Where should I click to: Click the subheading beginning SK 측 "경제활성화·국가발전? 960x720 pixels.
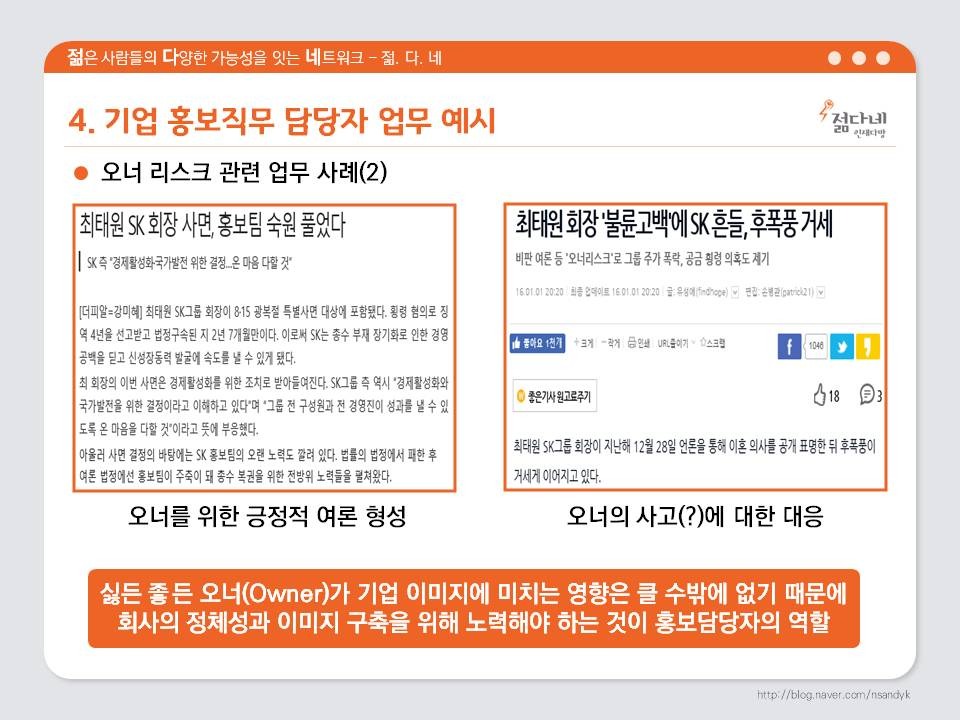tap(189, 263)
